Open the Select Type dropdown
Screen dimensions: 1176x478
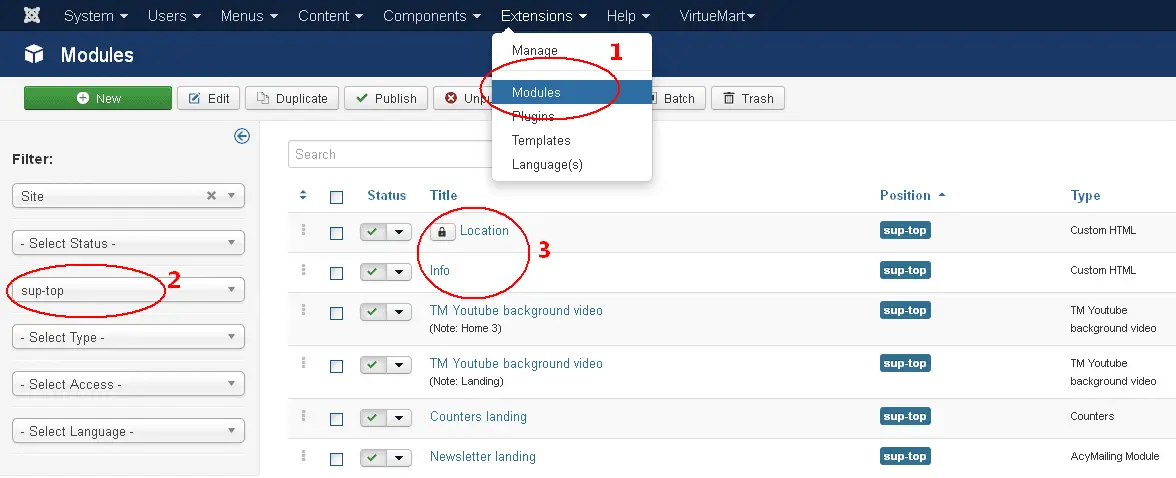coord(128,337)
